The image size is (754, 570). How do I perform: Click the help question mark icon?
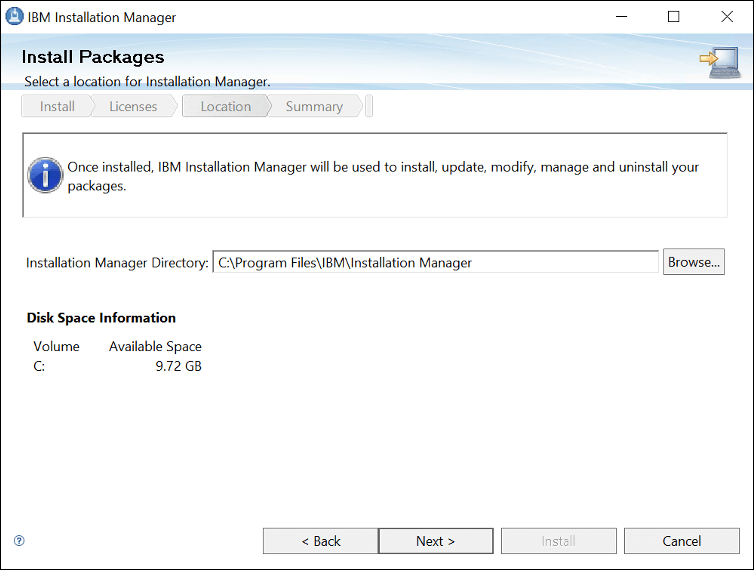point(19,541)
